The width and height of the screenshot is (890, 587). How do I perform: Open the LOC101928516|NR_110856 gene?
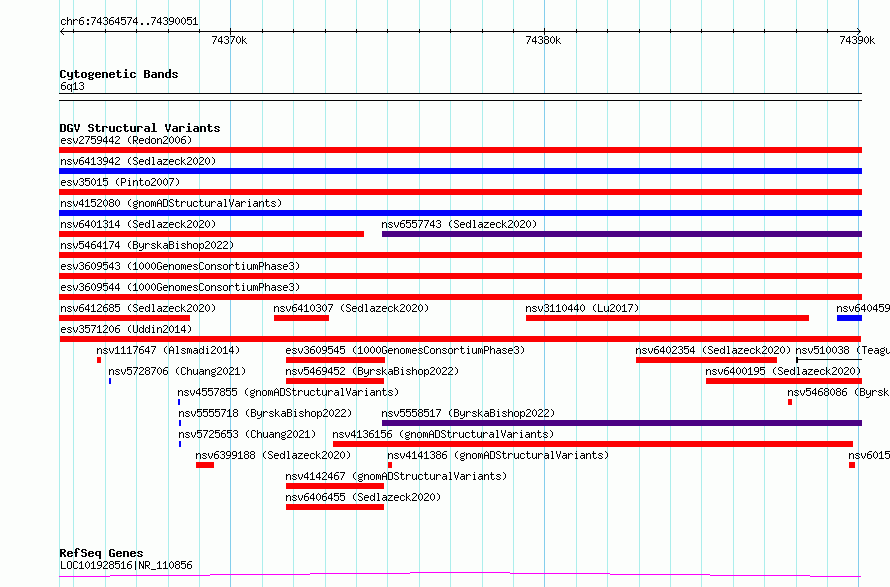tap(126, 565)
